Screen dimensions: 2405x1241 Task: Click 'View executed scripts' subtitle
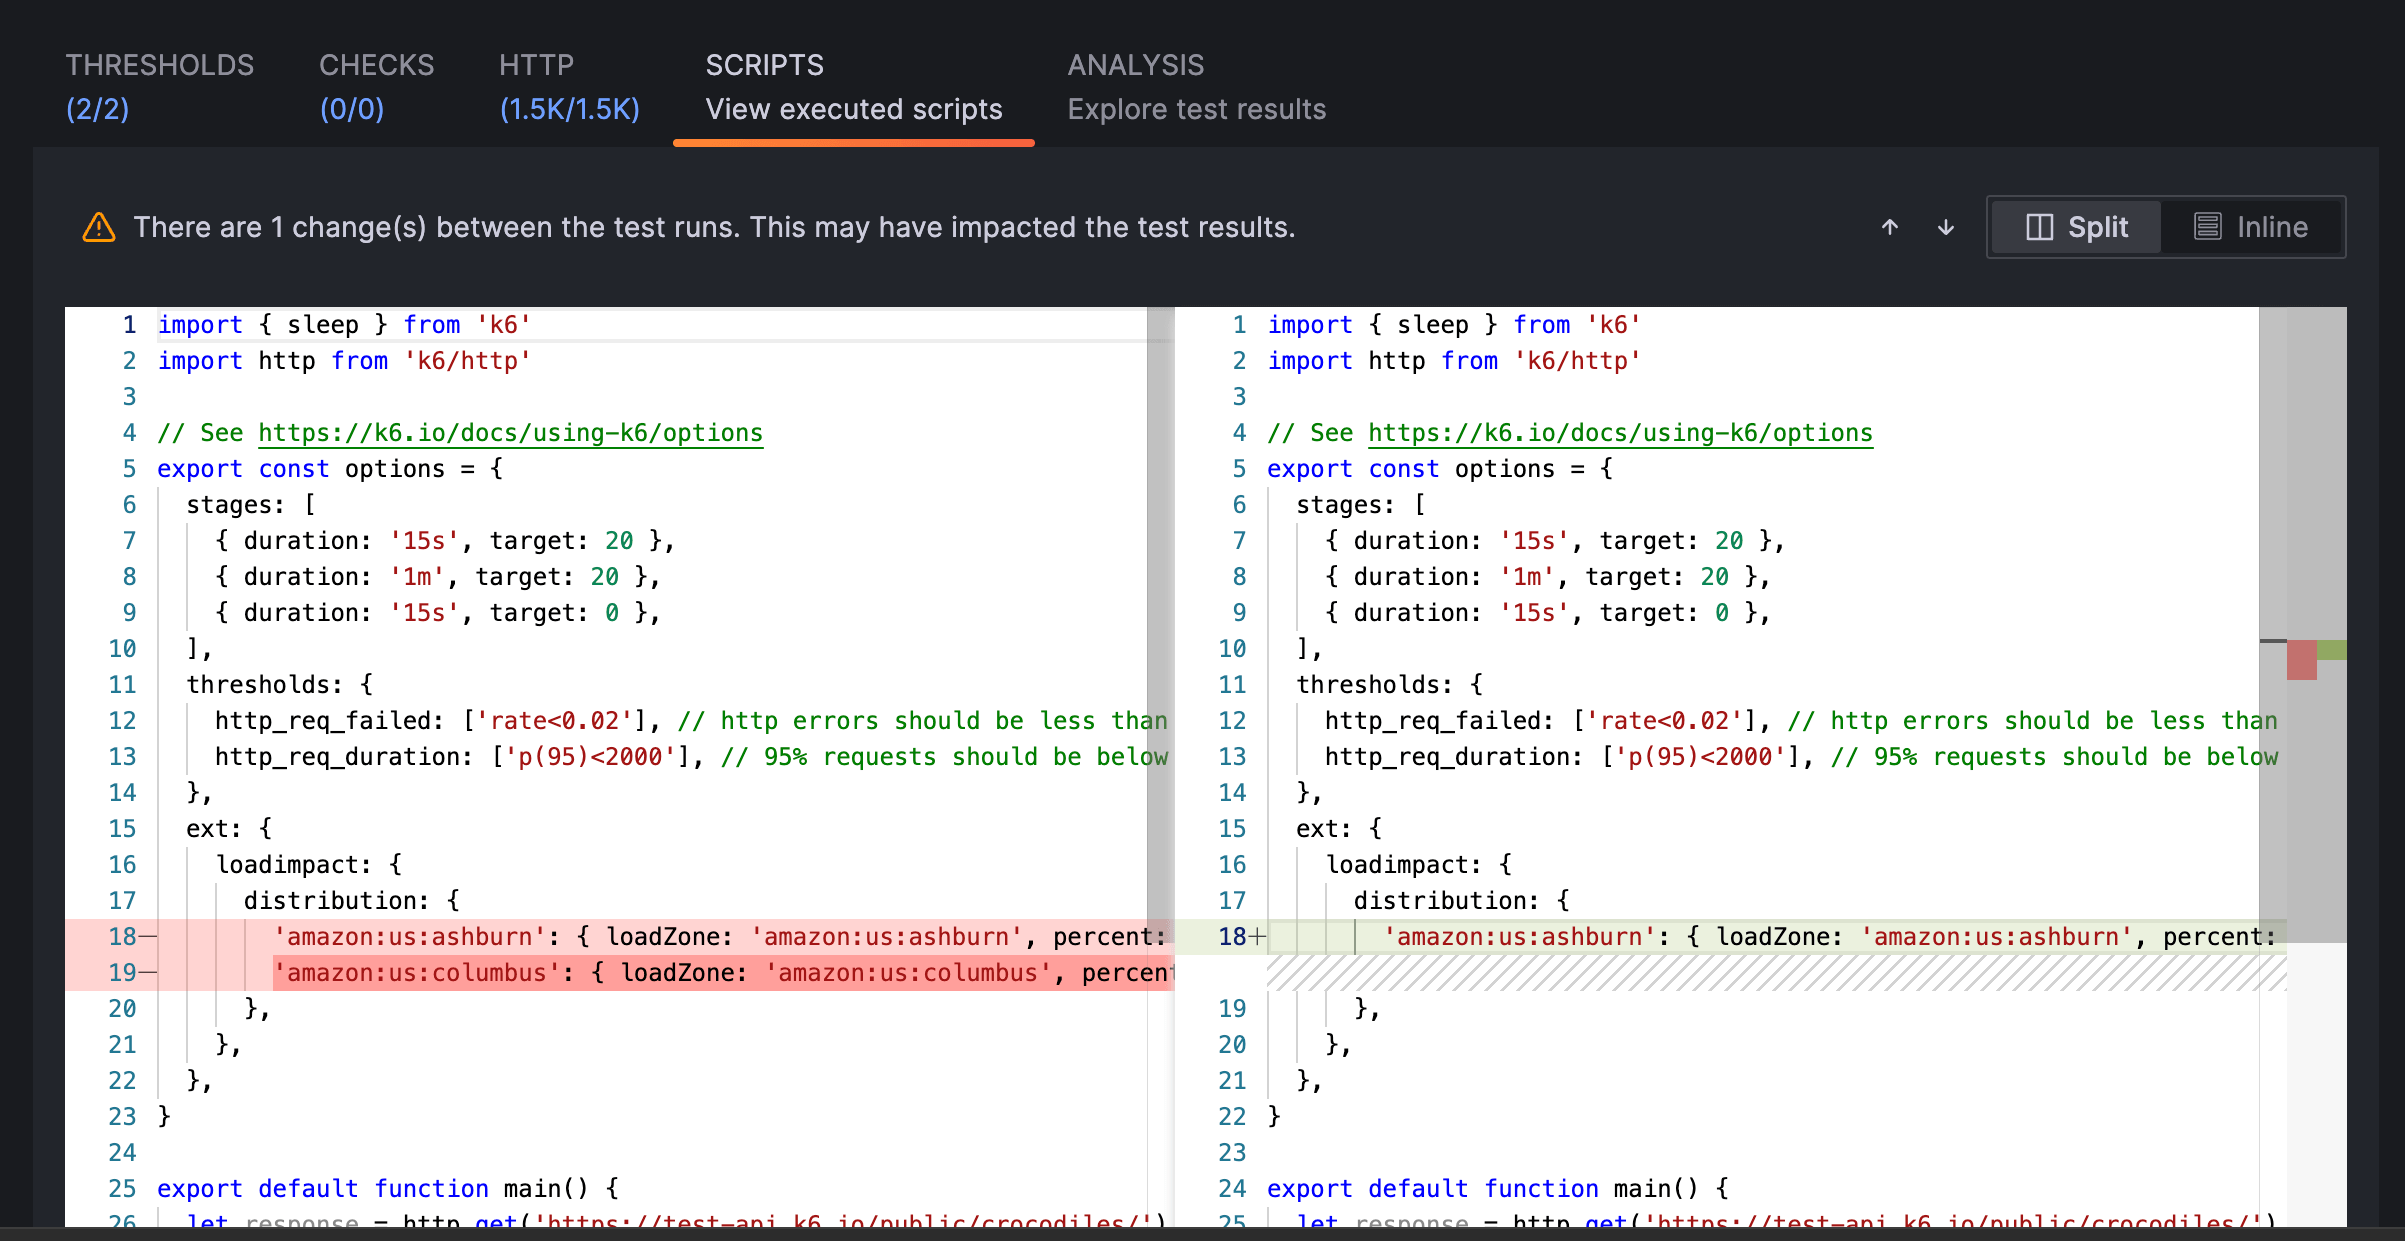click(x=853, y=109)
